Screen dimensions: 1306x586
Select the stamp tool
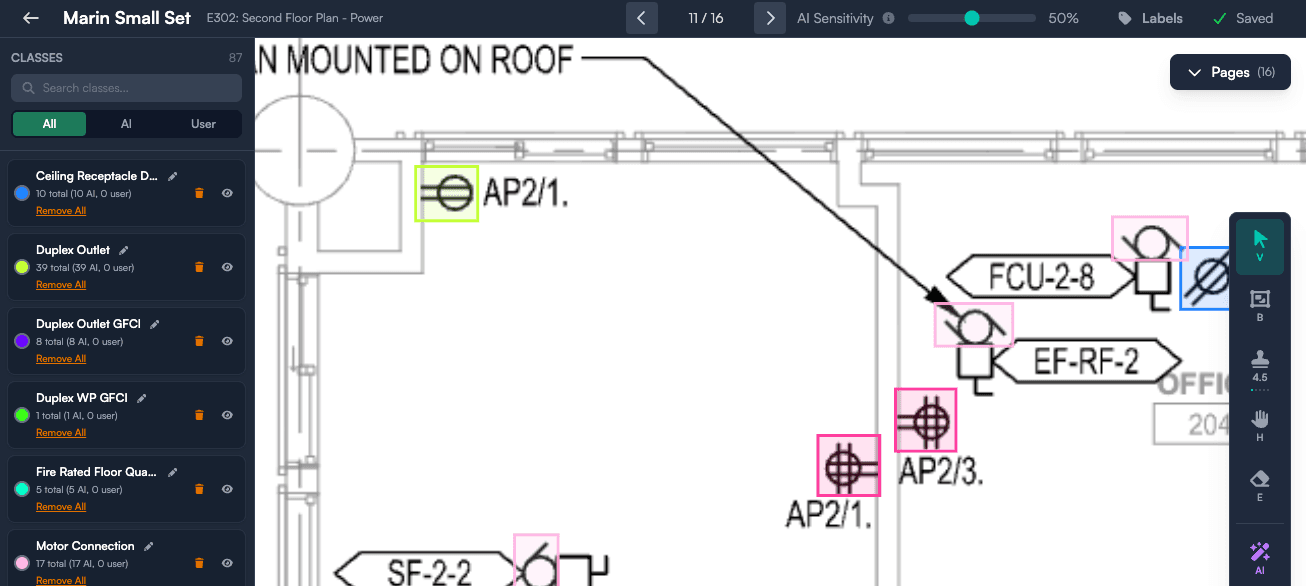pos(1259,364)
